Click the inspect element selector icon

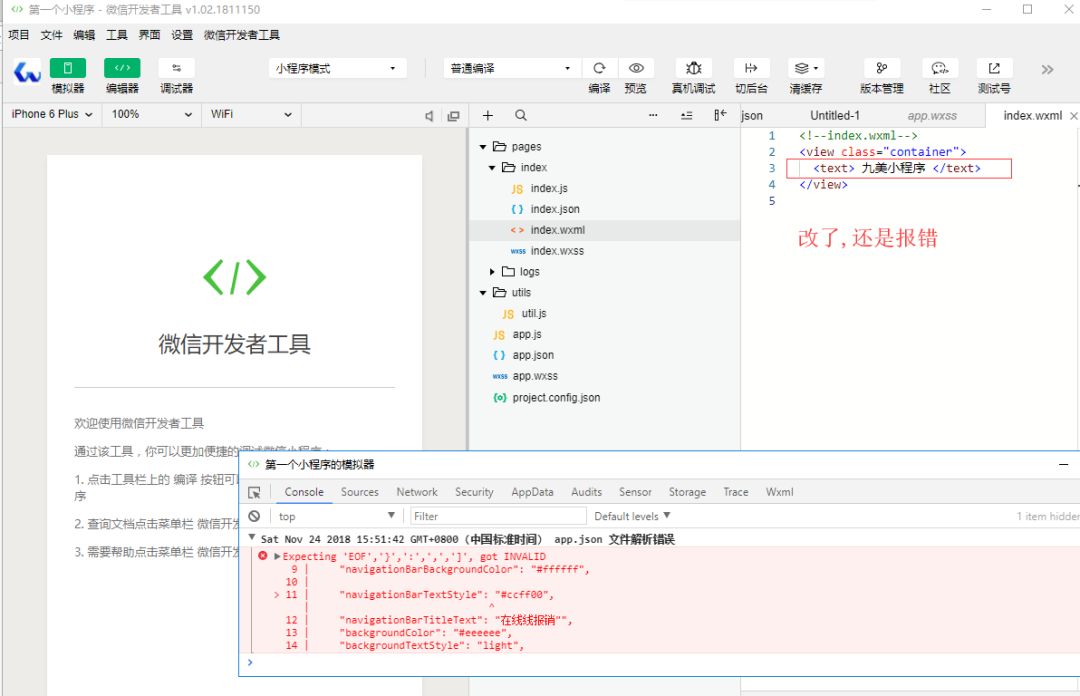(x=254, y=493)
